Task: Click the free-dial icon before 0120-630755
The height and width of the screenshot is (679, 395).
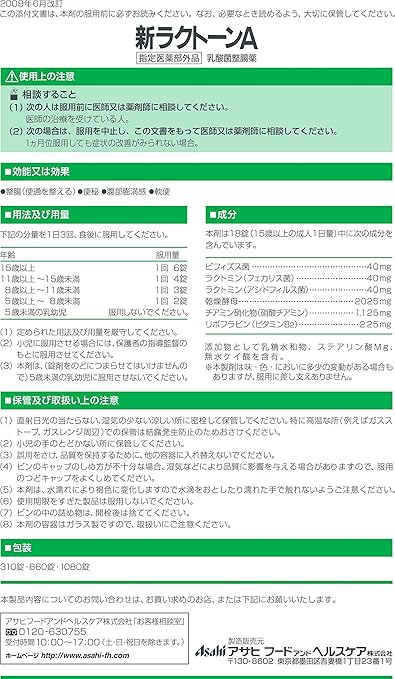Action: (x=10, y=632)
